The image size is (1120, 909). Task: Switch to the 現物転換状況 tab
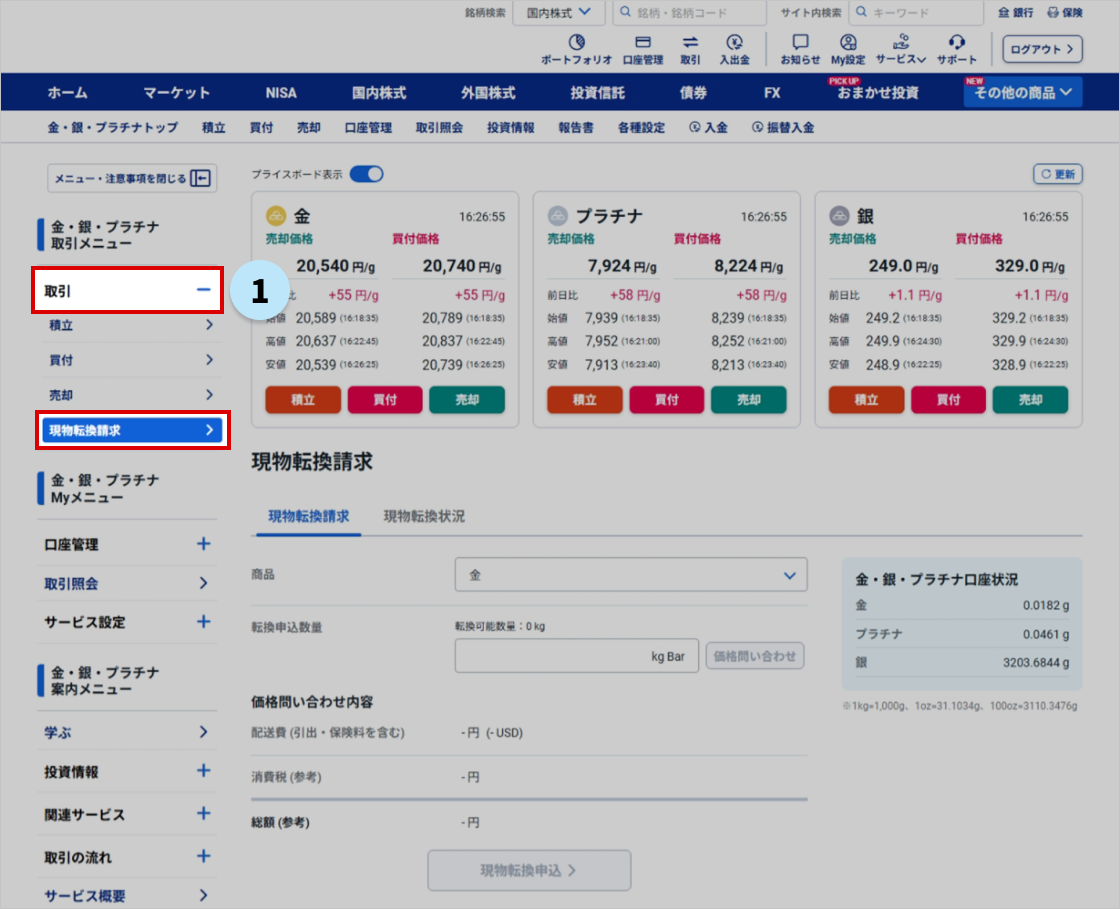click(x=424, y=517)
